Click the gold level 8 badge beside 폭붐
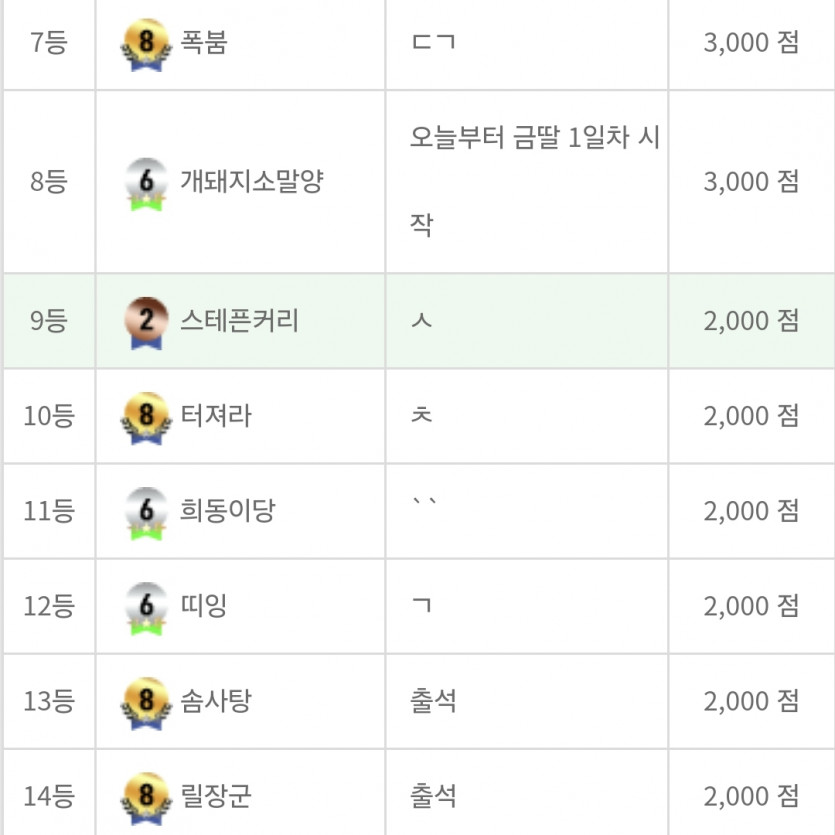This screenshot has height=835, width=835. (x=146, y=45)
